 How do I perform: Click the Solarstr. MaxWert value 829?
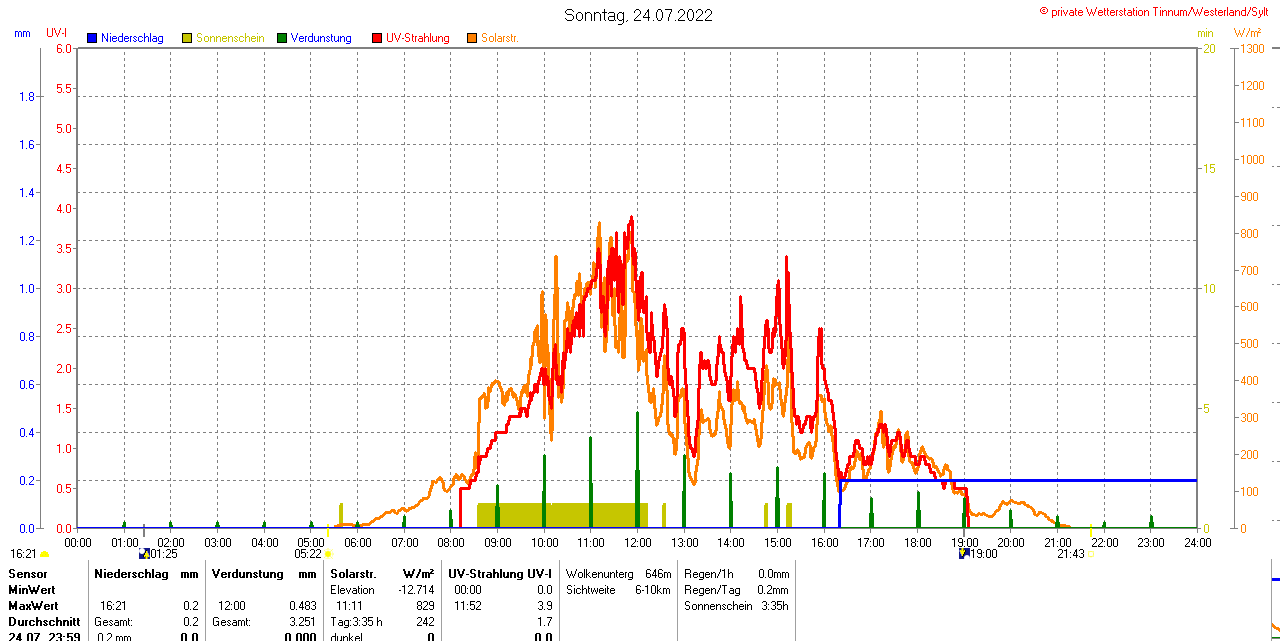425,606
